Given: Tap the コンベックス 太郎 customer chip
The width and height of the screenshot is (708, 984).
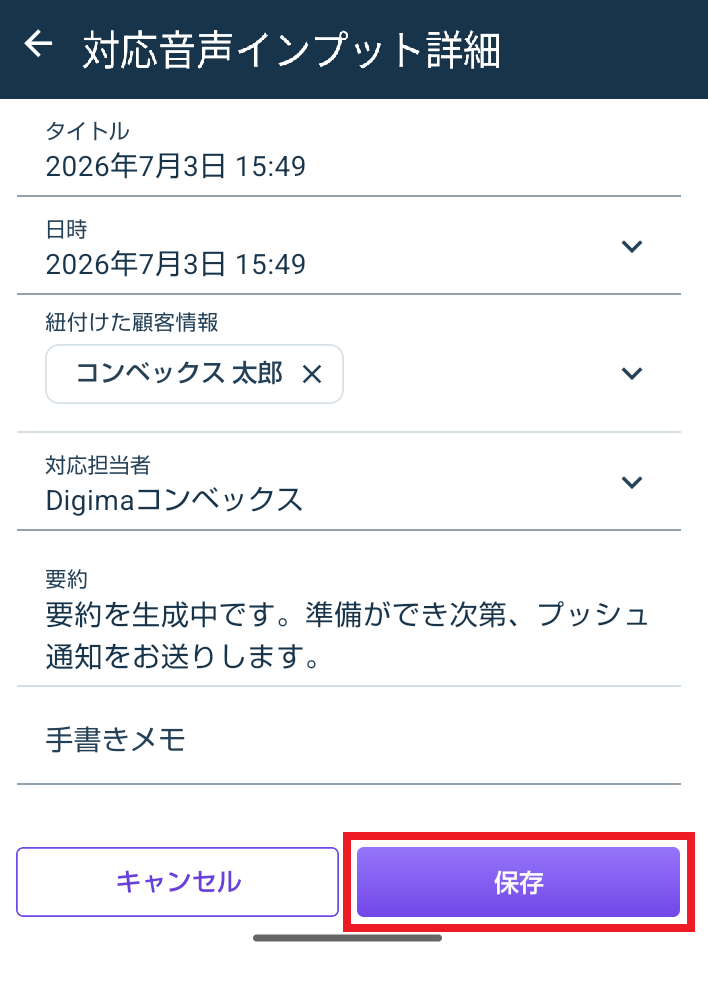Looking at the screenshot, I should (194, 374).
